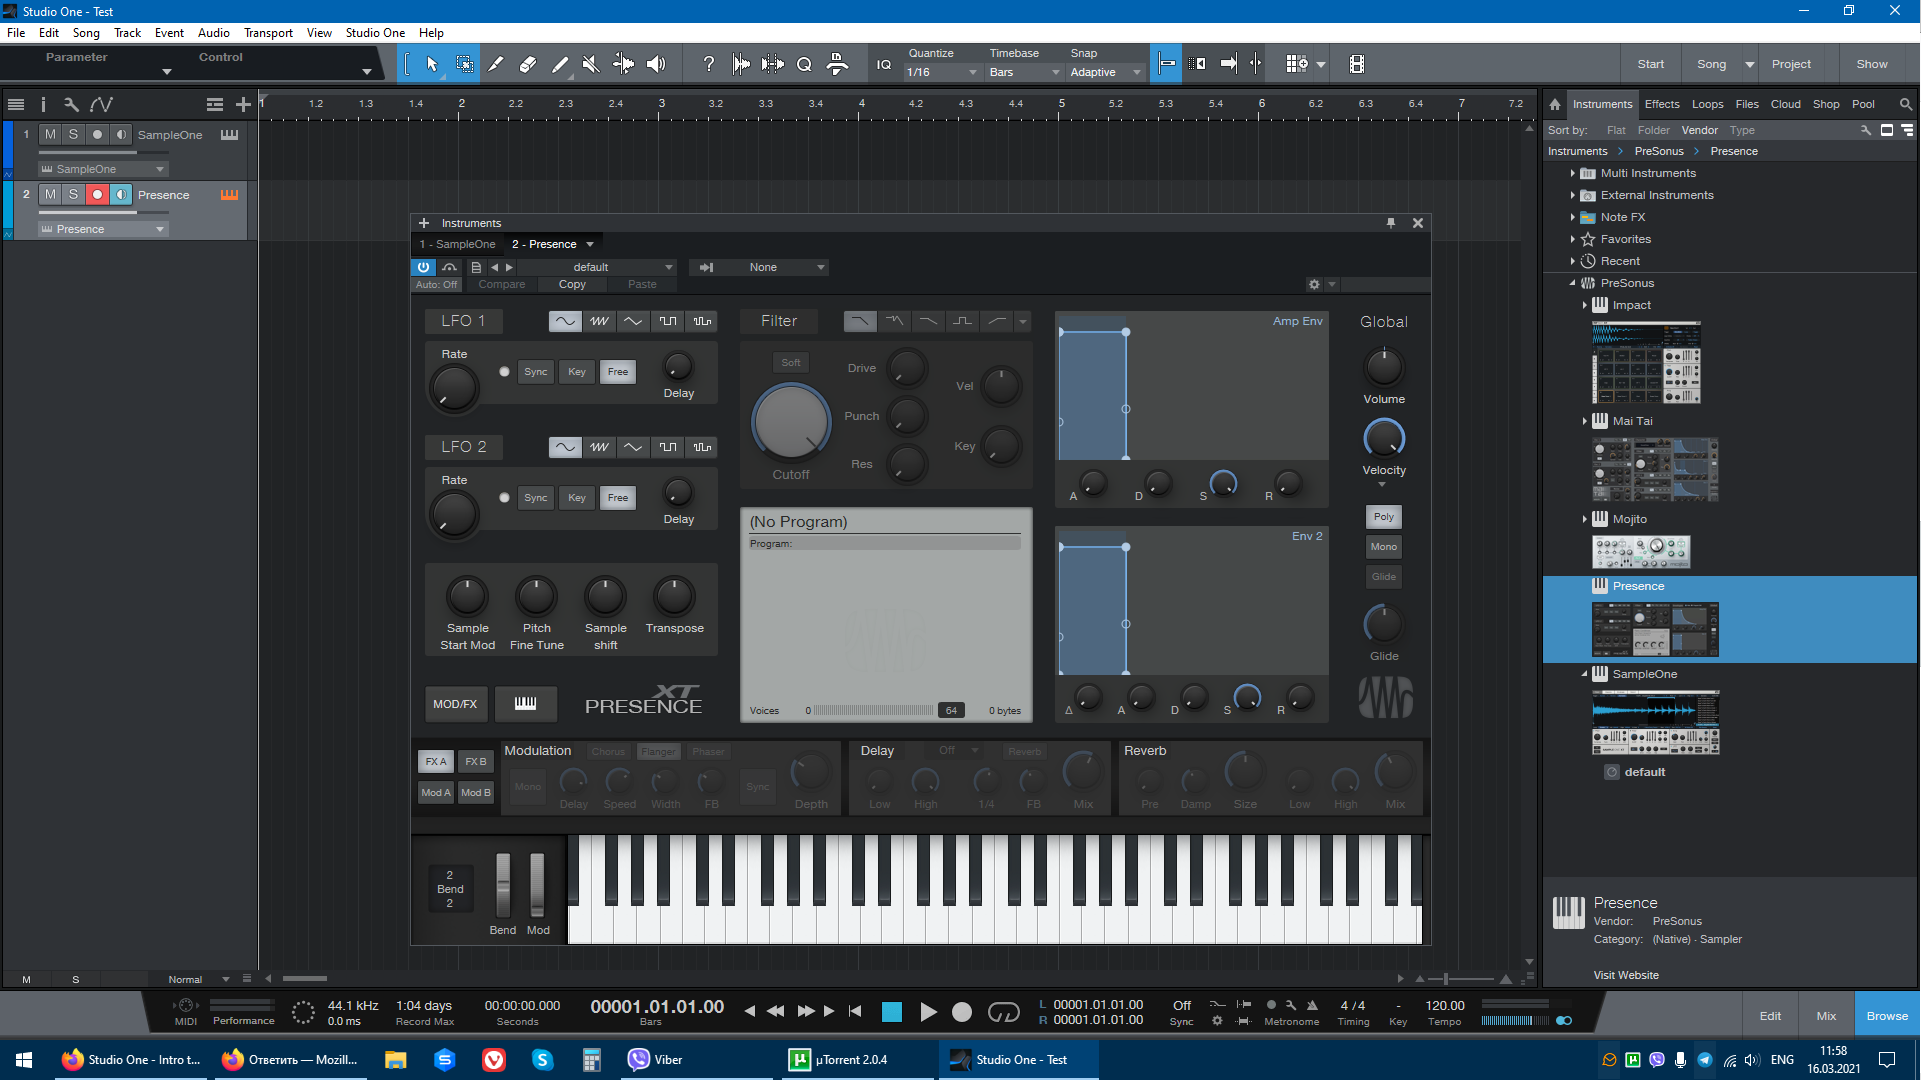
Task: Open Viber from the taskbar
Action: pos(655,1060)
